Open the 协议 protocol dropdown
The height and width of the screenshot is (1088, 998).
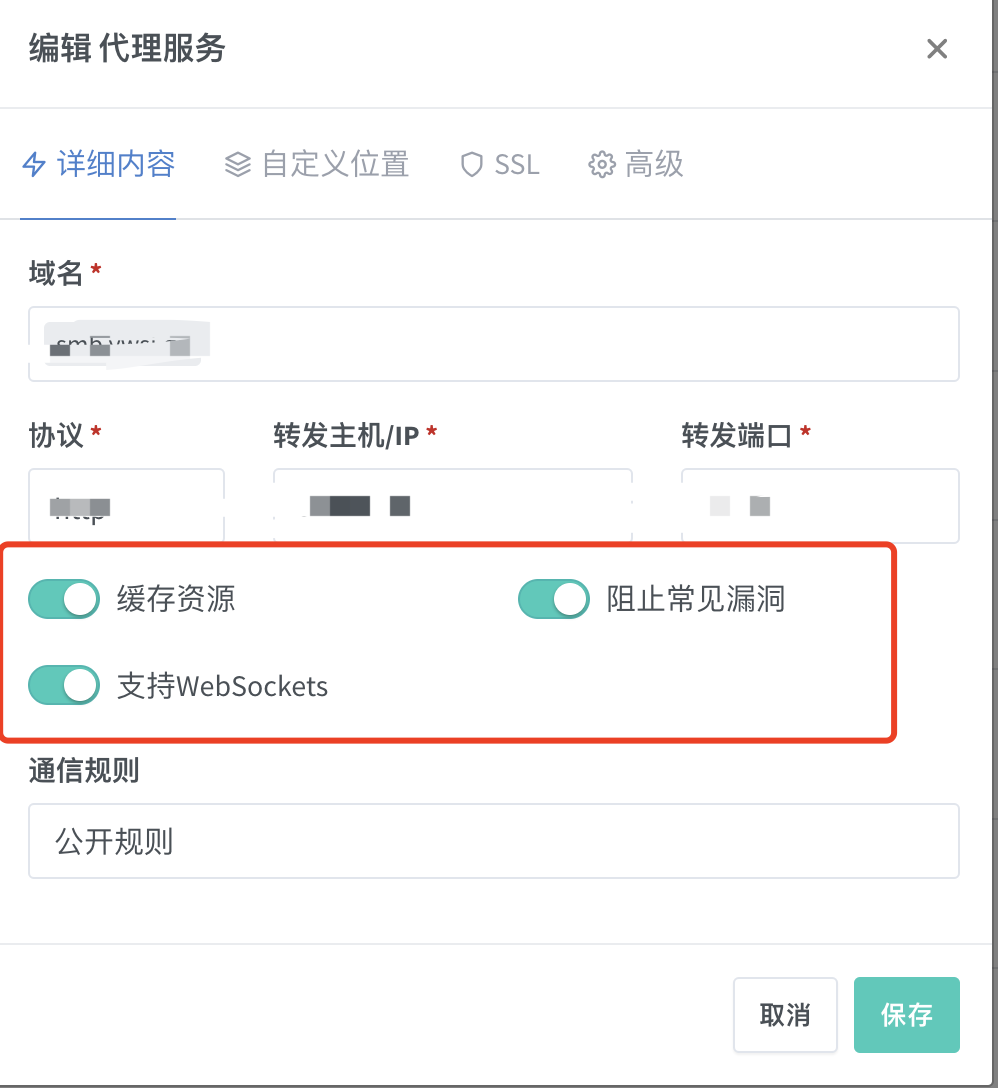click(126, 505)
